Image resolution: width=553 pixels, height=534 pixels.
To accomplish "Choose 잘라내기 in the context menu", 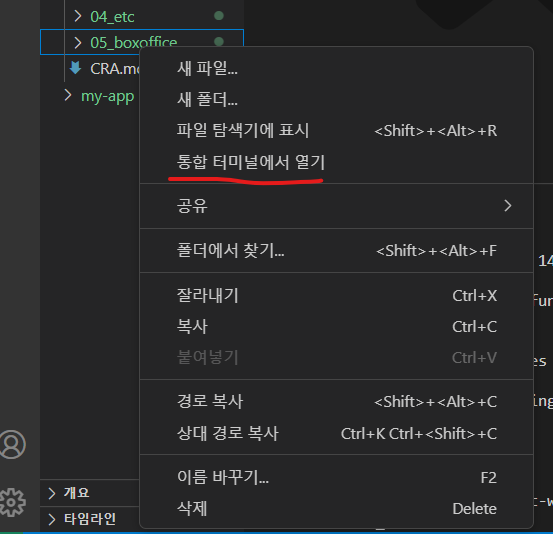I will coord(336,296).
